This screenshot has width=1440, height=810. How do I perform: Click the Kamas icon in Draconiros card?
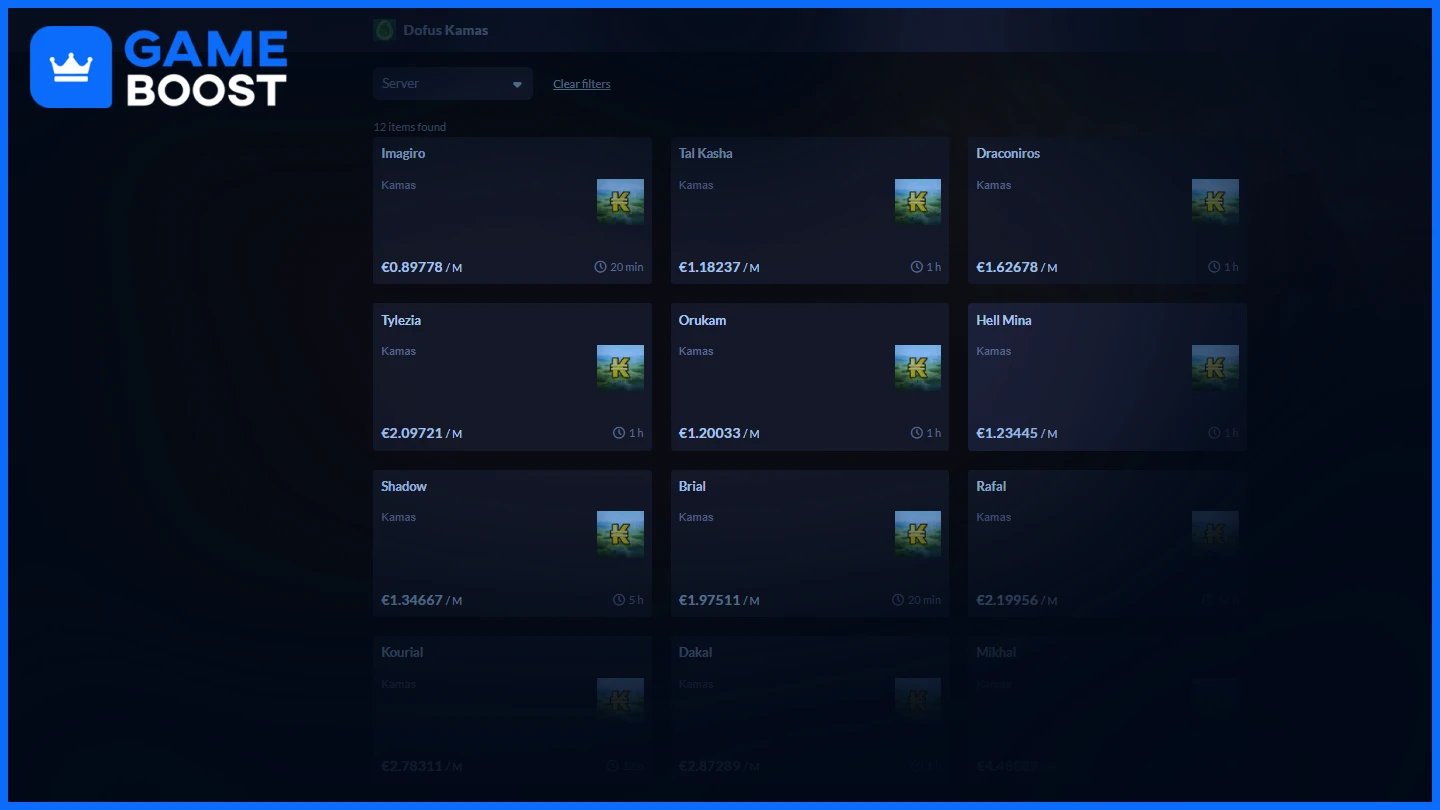coord(1215,202)
